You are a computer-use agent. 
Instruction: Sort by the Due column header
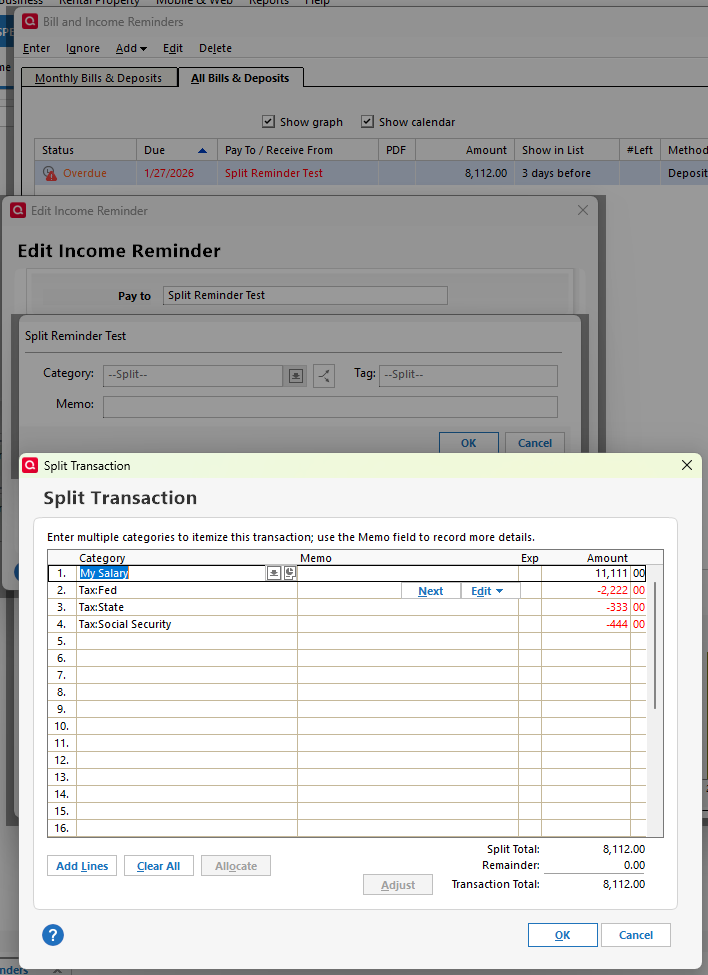pos(176,150)
